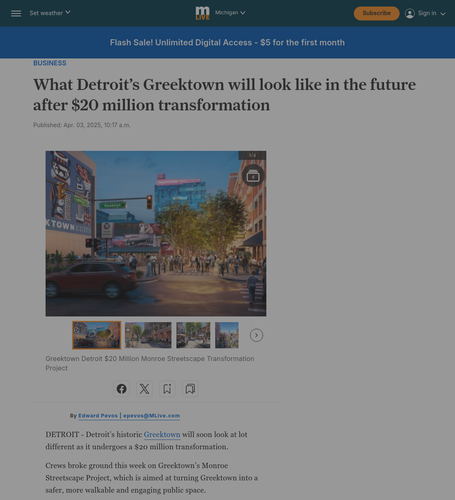This screenshot has width=455, height=500.
Task: Open the BUSINESS section
Action: [50, 63]
